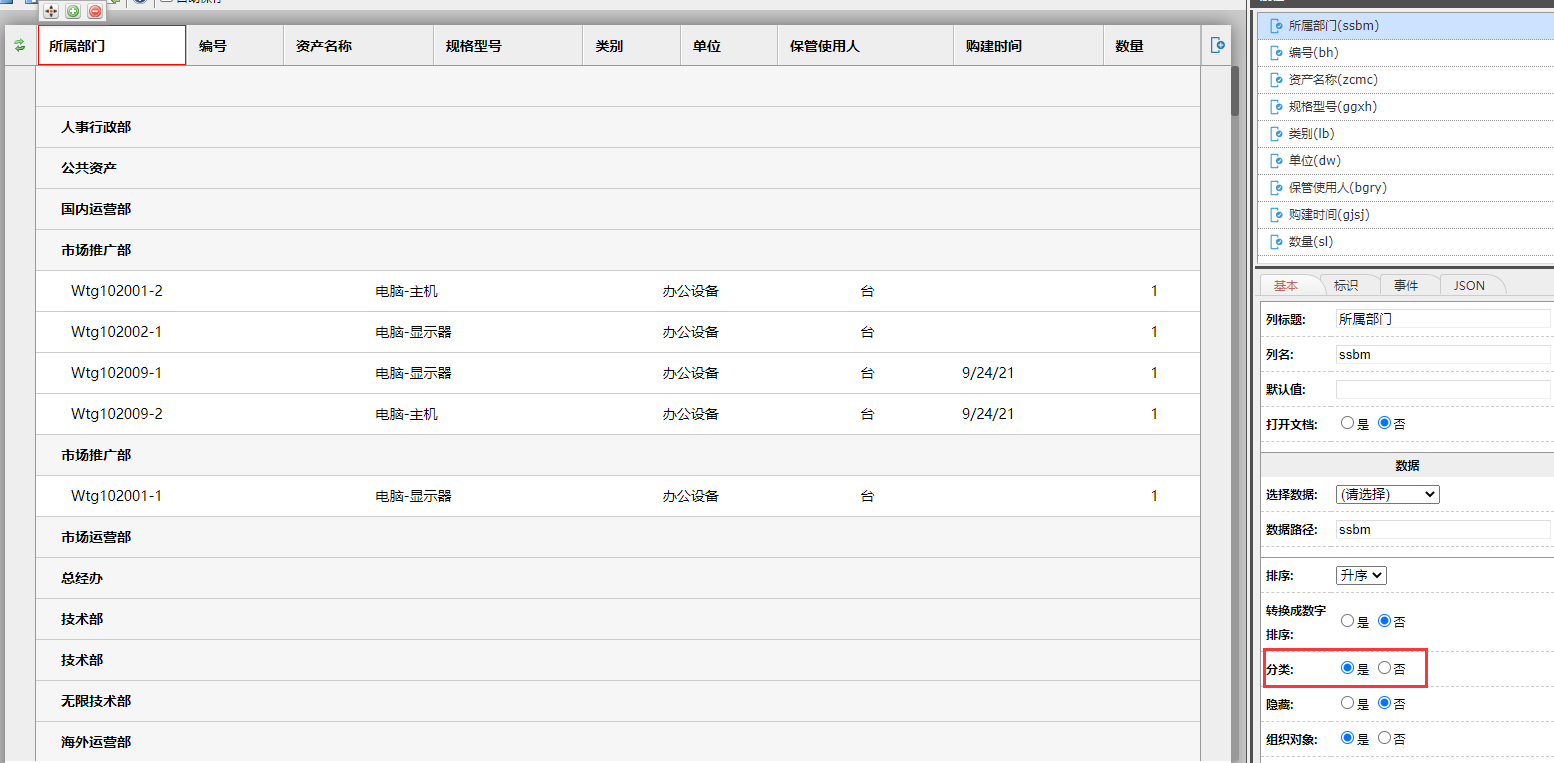Screen dimensions: 1554x763
Task: Open the 排序 dropdown showing 升序
Action: (x=1361, y=575)
